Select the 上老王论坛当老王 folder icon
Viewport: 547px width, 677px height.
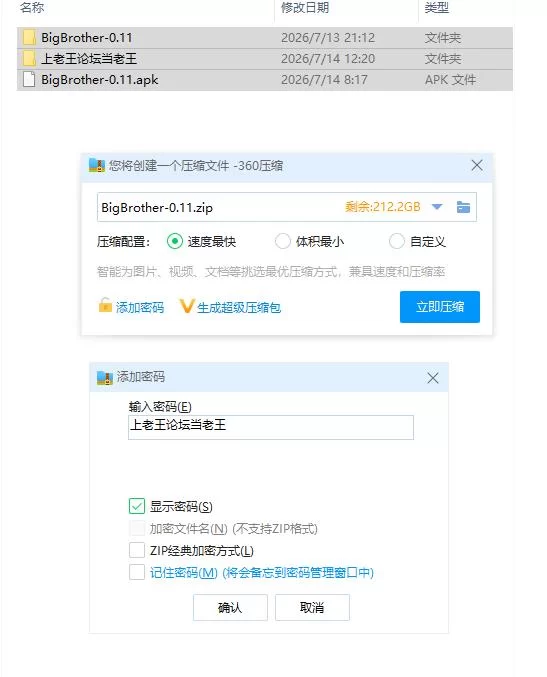29,58
